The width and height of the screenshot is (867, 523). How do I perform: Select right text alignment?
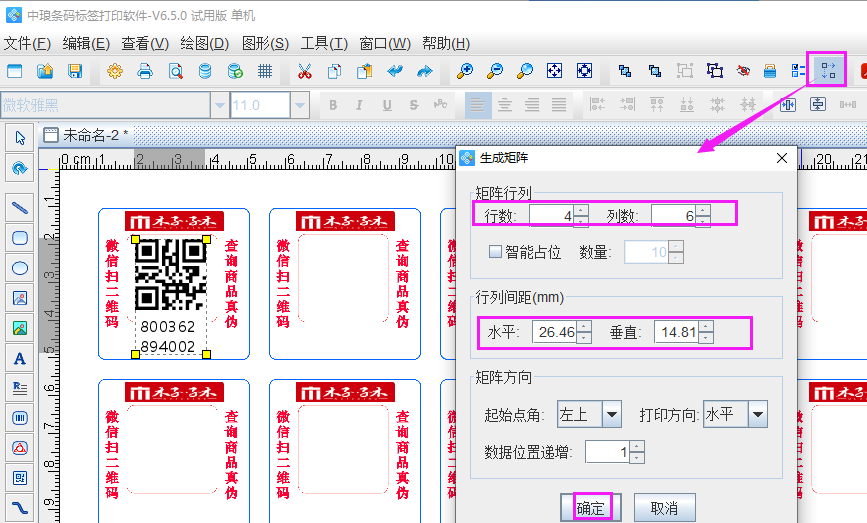(532, 104)
